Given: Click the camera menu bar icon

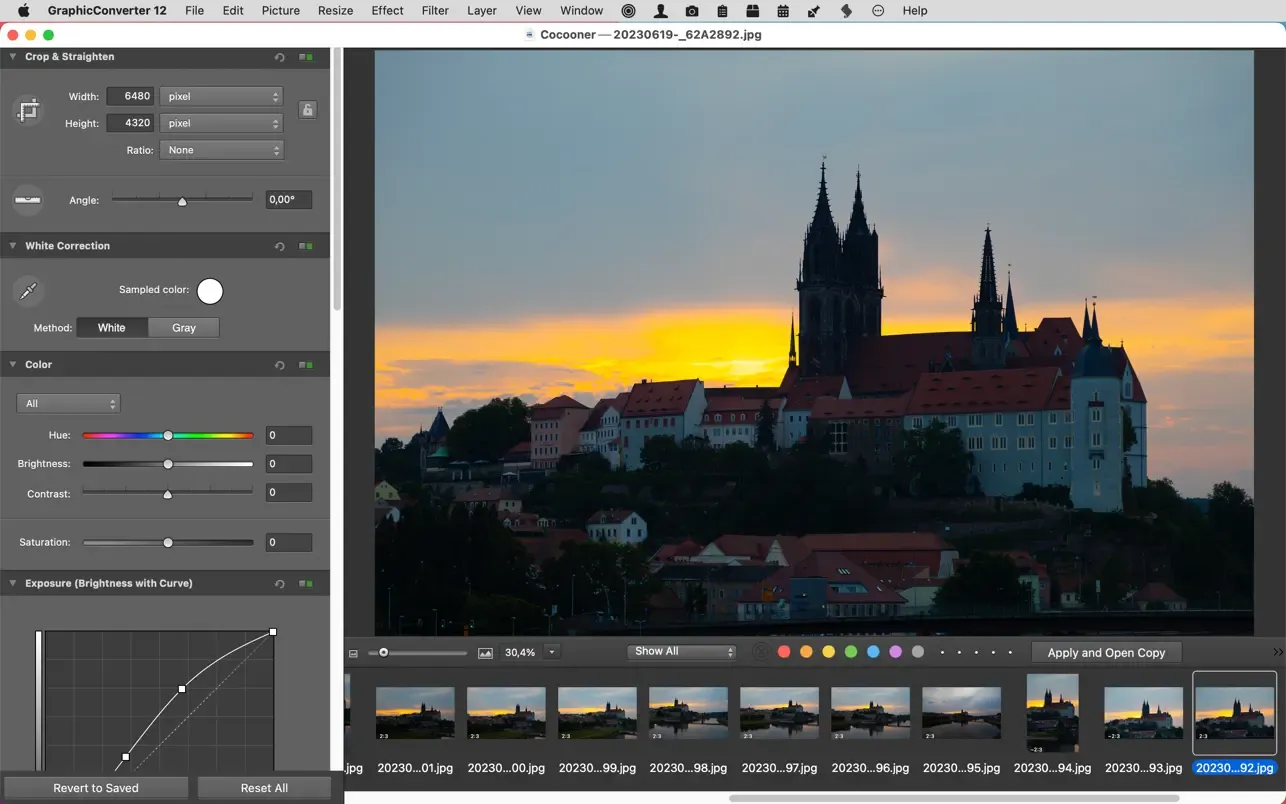Looking at the screenshot, I should pyautogui.click(x=691, y=11).
